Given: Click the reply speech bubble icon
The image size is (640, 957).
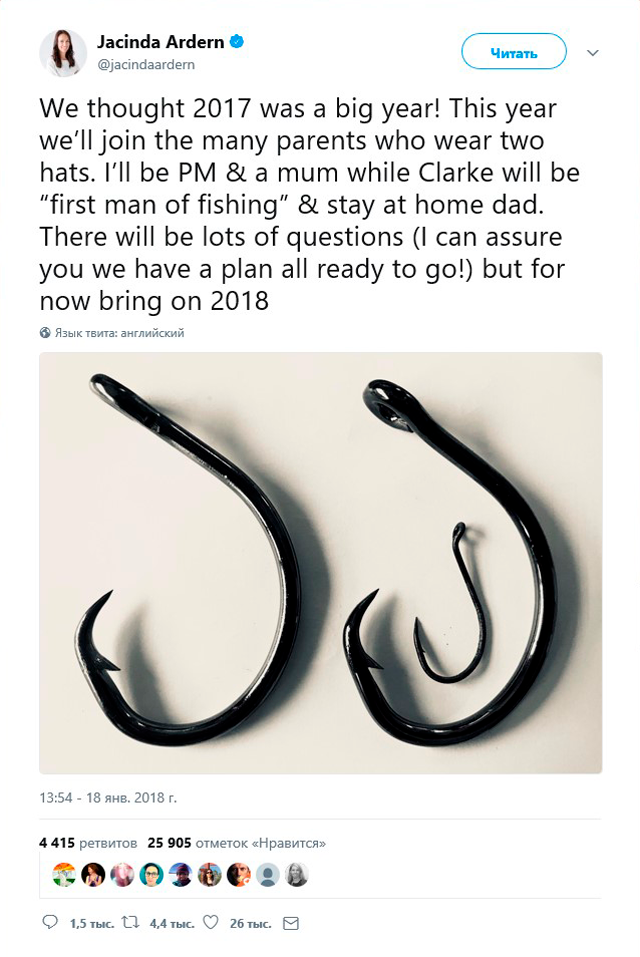Looking at the screenshot, I should pyautogui.click(x=50, y=922).
